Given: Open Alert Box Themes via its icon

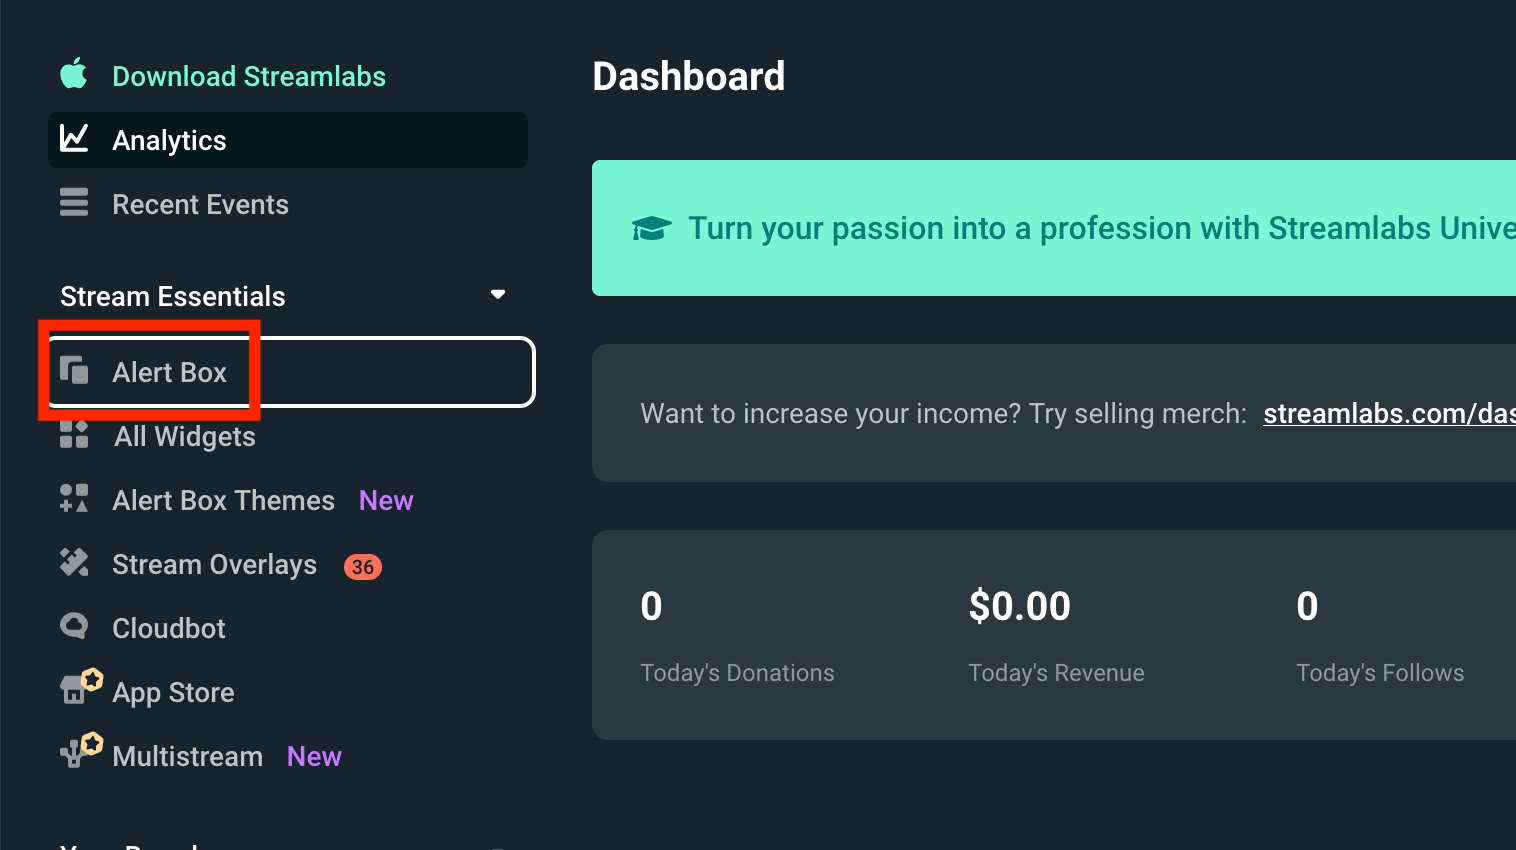Looking at the screenshot, I should coord(74,499).
